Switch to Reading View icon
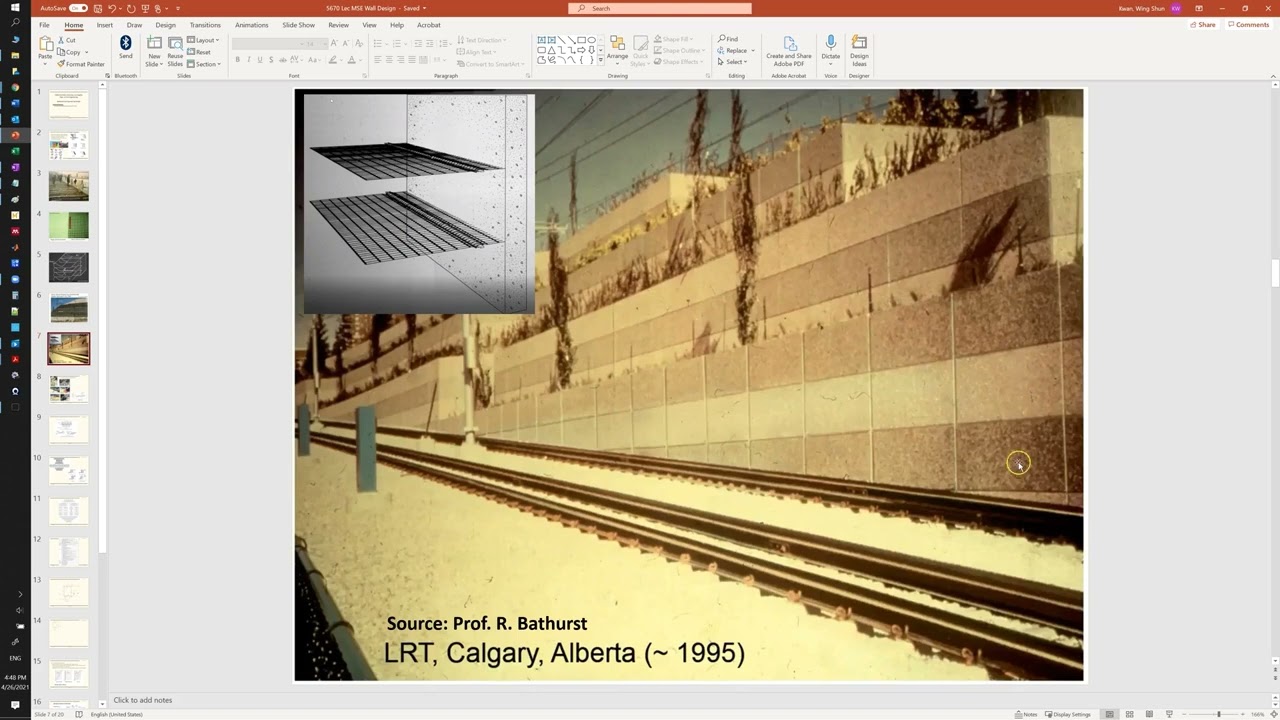The width and height of the screenshot is (1280, 720). point(1149,714)
